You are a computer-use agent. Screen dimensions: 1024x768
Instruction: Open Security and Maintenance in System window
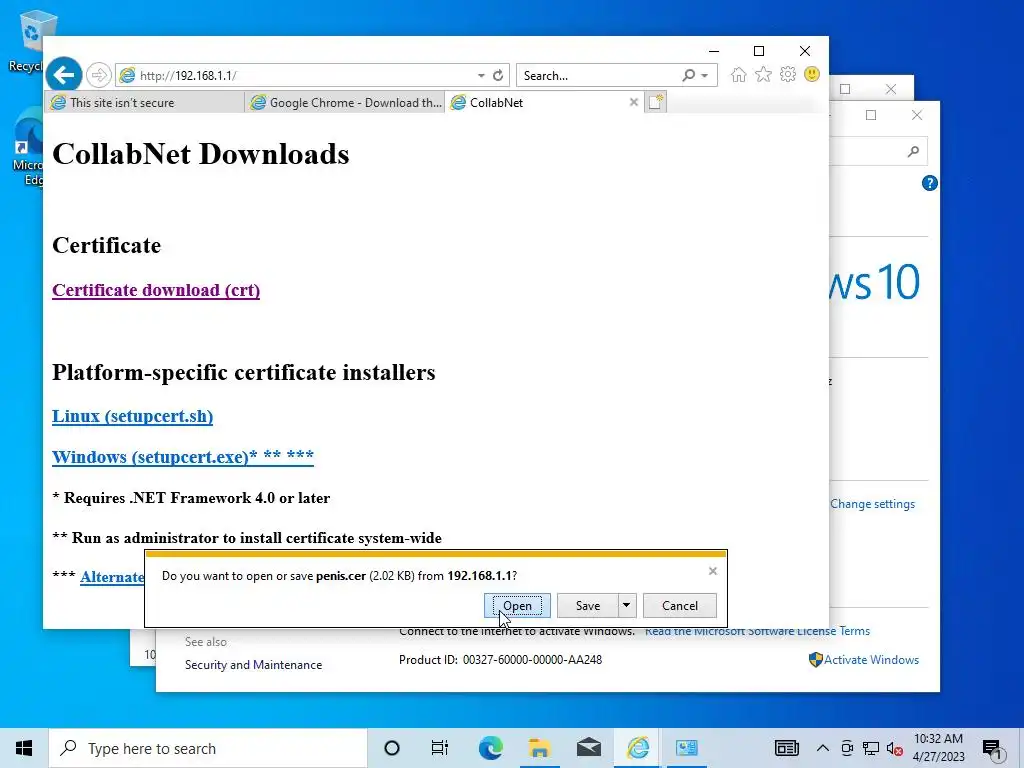point(253,665)
